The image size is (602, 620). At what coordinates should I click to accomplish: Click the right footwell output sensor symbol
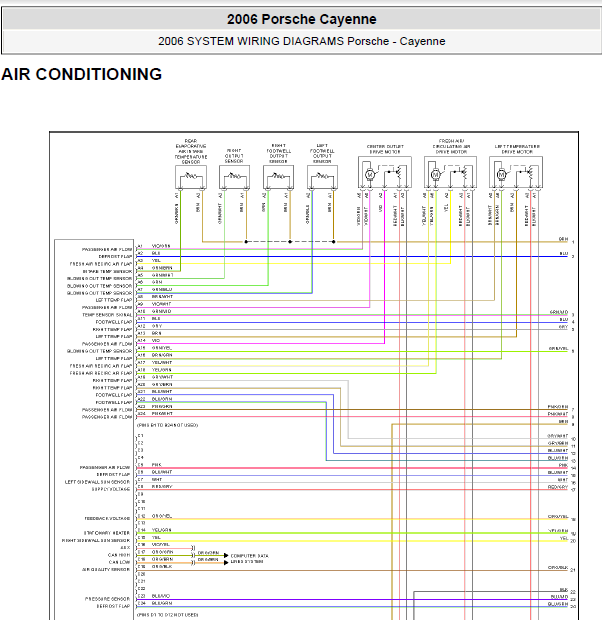pos(278,177)
